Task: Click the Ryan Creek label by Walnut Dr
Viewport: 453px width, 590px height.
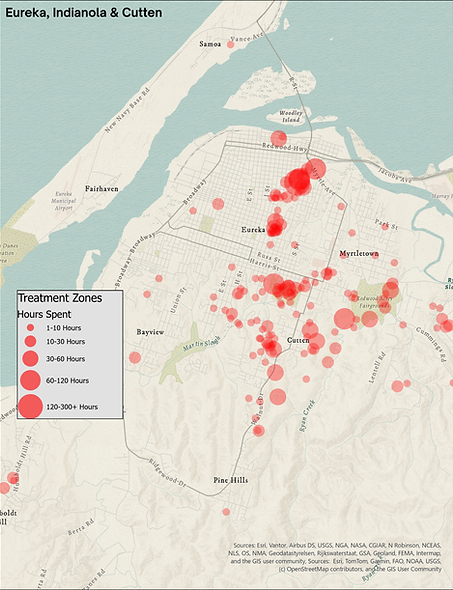Action: pyautogui.click(x=307, y=416)
